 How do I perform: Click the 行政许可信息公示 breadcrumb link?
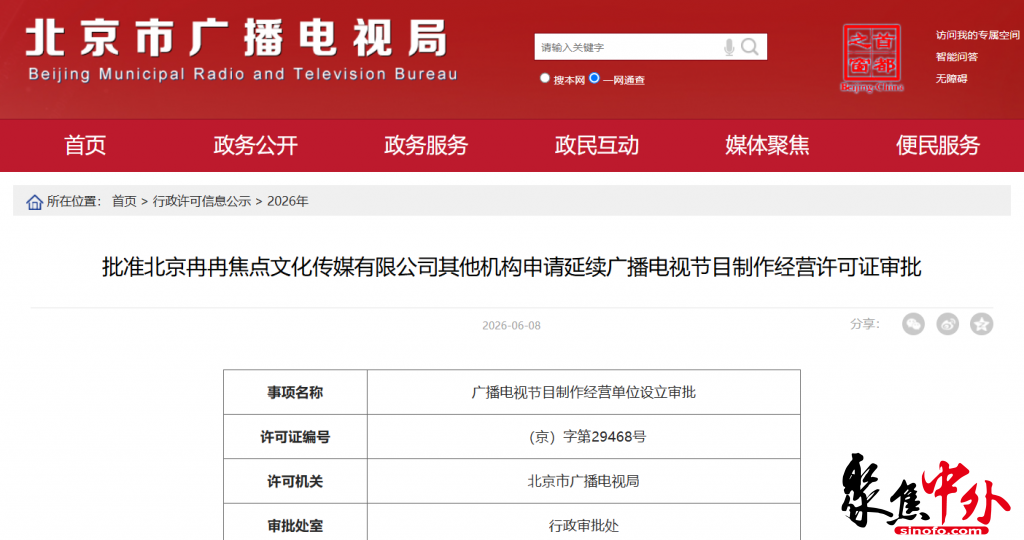[202, 202]
